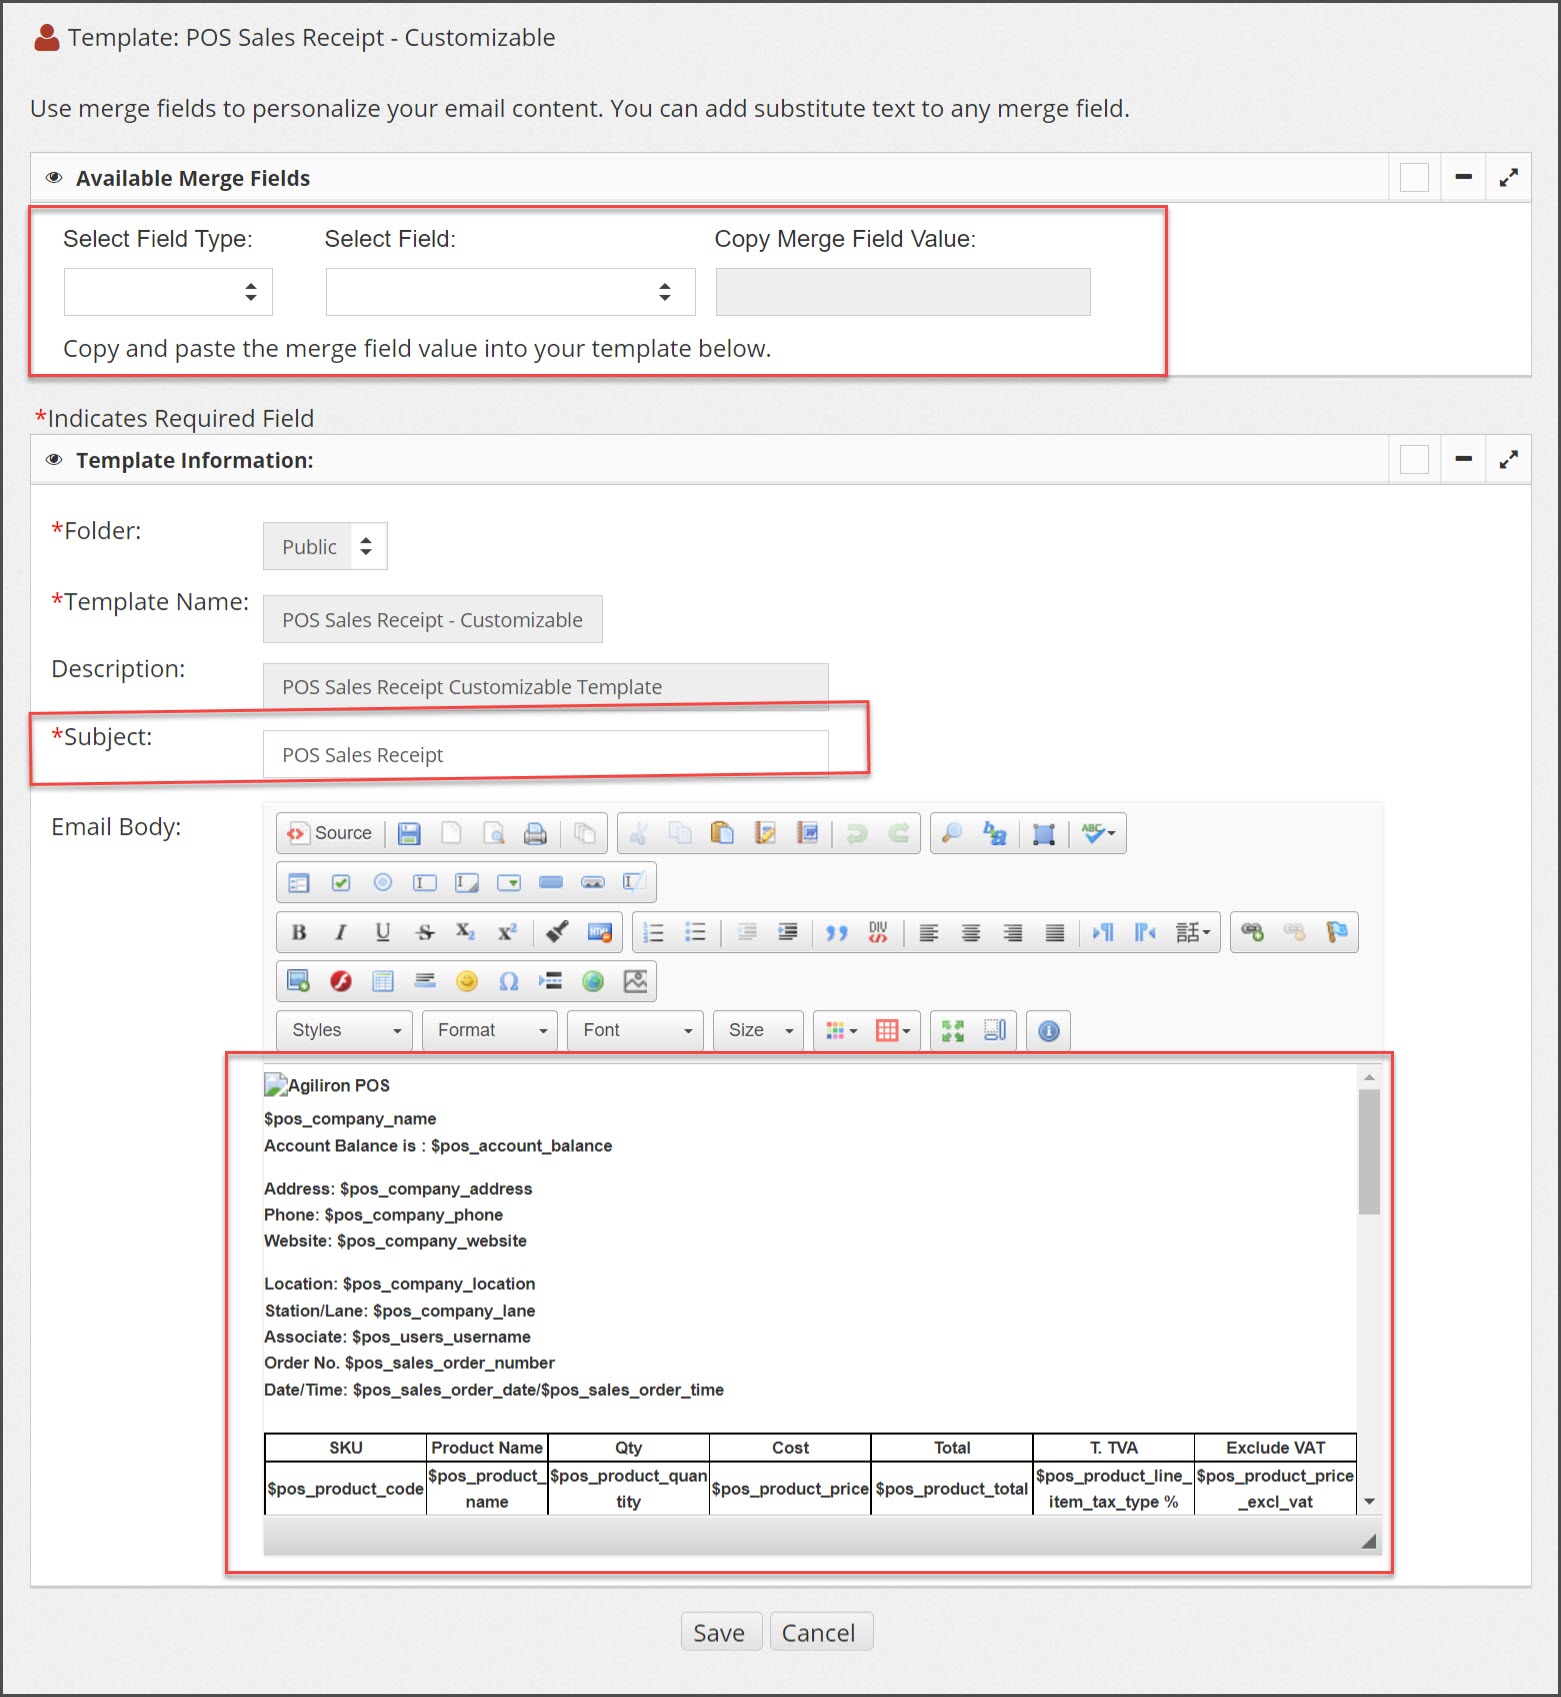The width and height of the screenshot is (1561, 1697).
Task: Tick checkbox in Available Merge Fields header
Action: coord(1414,178)
